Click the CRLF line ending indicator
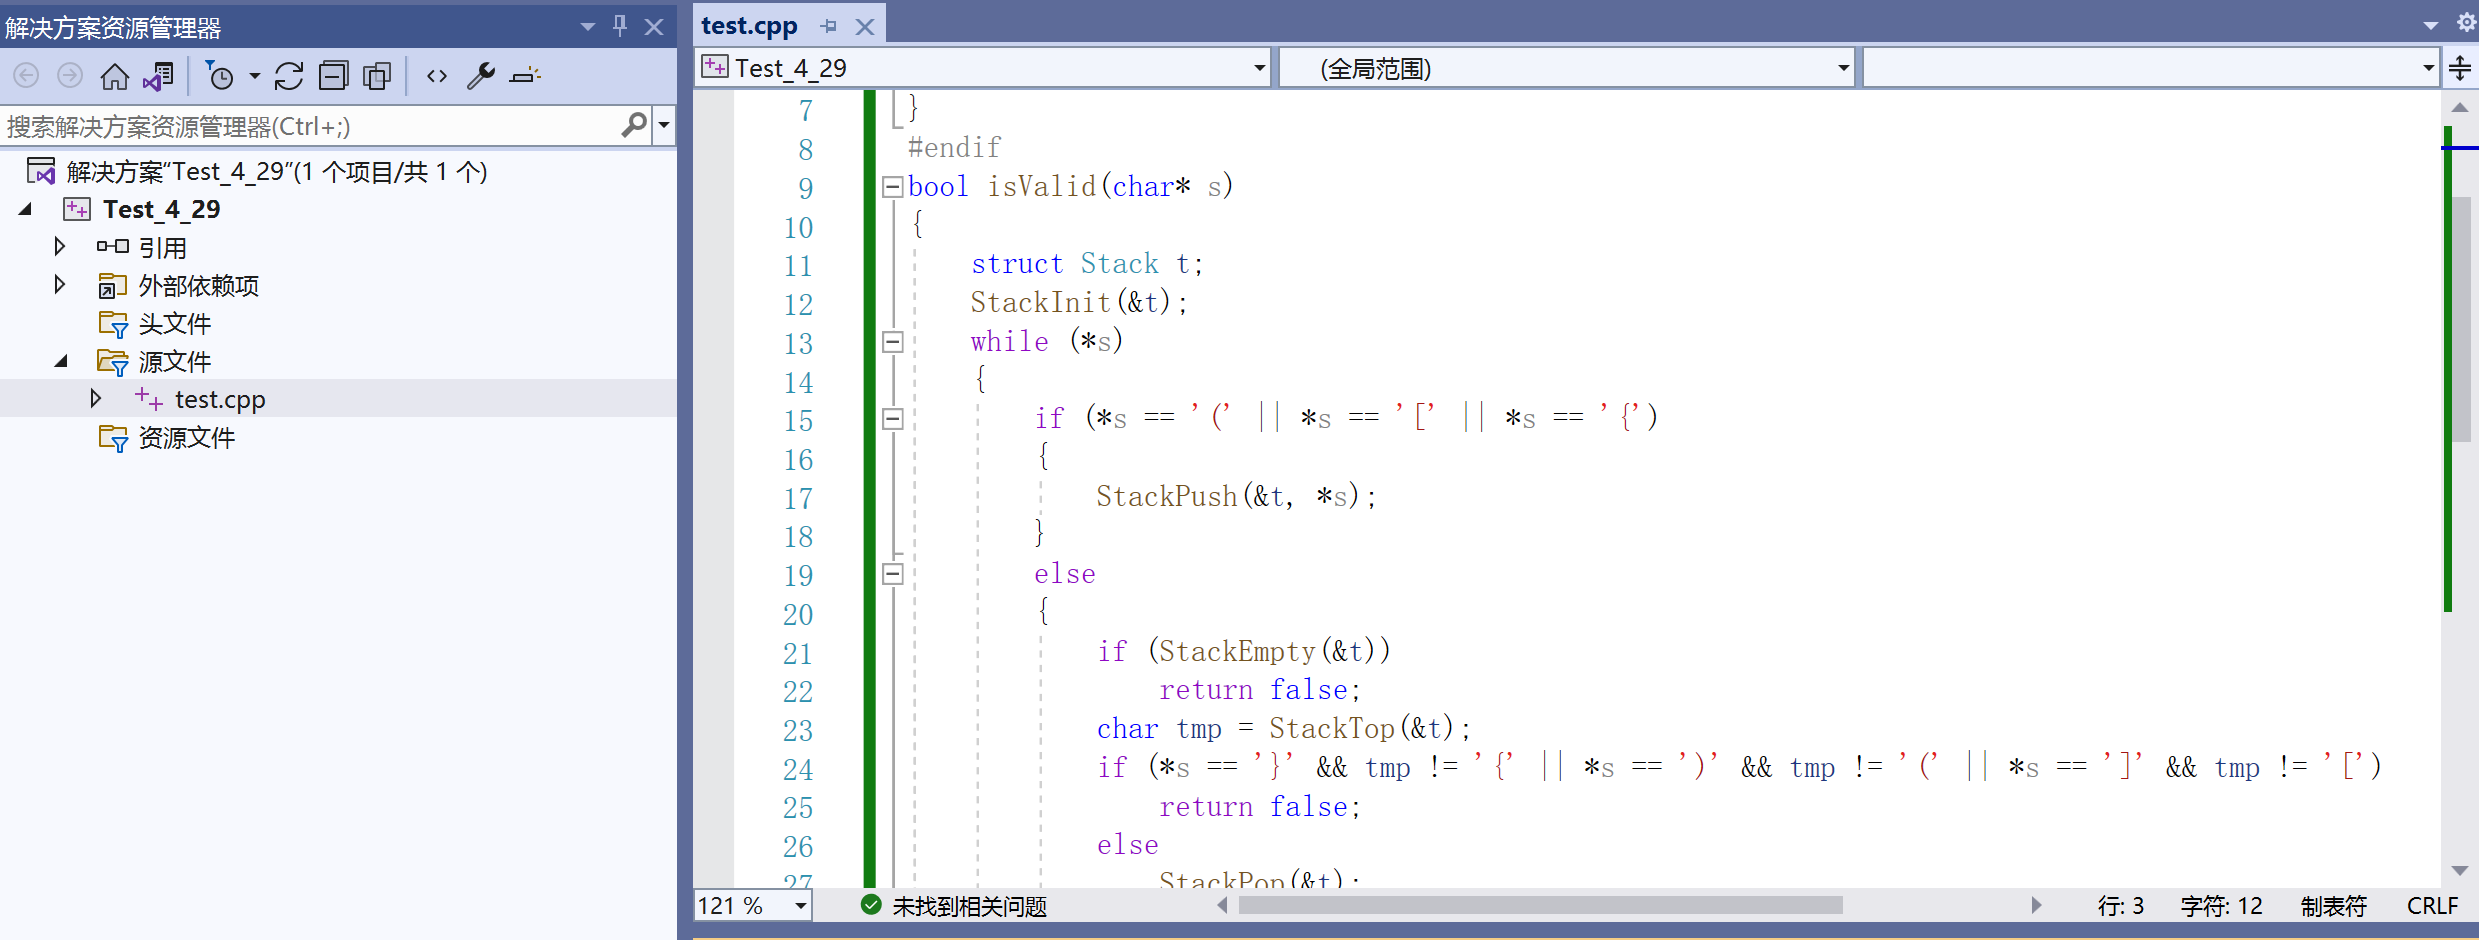 point(2433,906)
